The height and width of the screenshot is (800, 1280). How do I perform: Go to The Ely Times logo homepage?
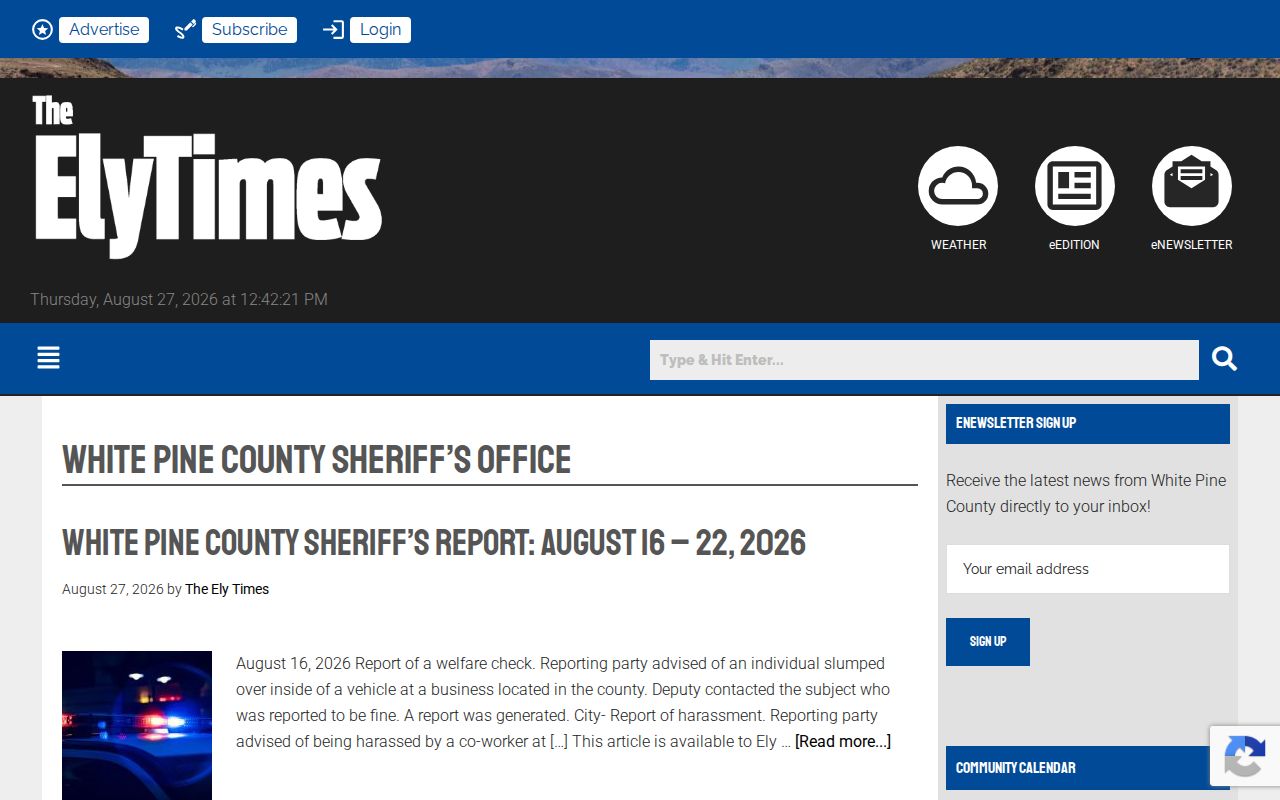[207, 176]
